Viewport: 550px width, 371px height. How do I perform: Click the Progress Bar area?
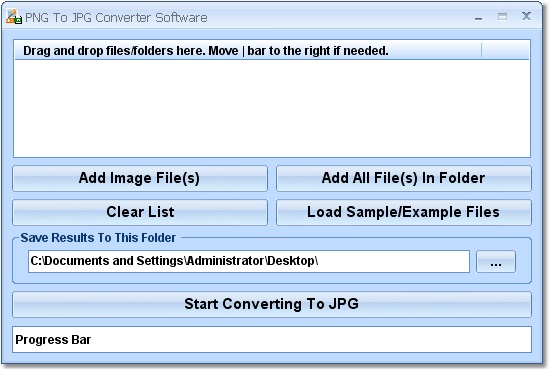272,339
